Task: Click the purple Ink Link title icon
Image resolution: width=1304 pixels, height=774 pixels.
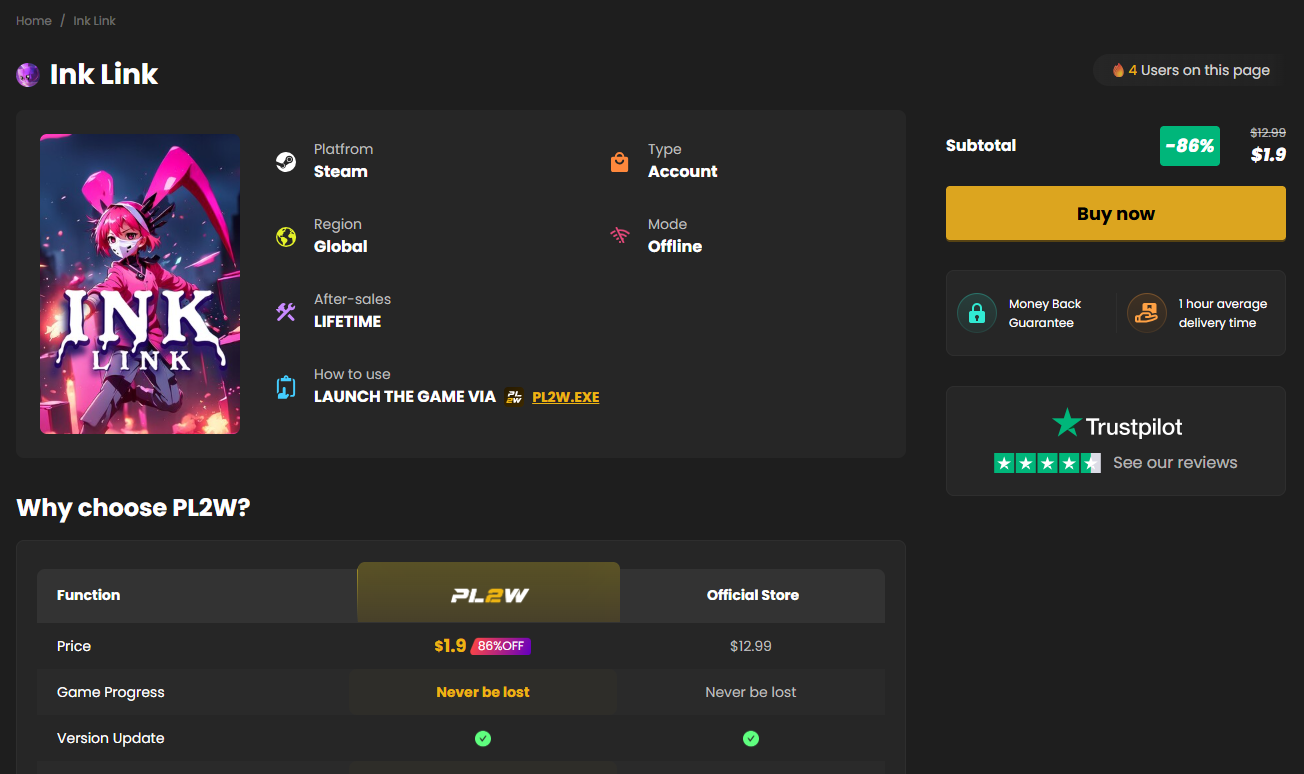Action: pyautogui.click(x=28, y=75)
